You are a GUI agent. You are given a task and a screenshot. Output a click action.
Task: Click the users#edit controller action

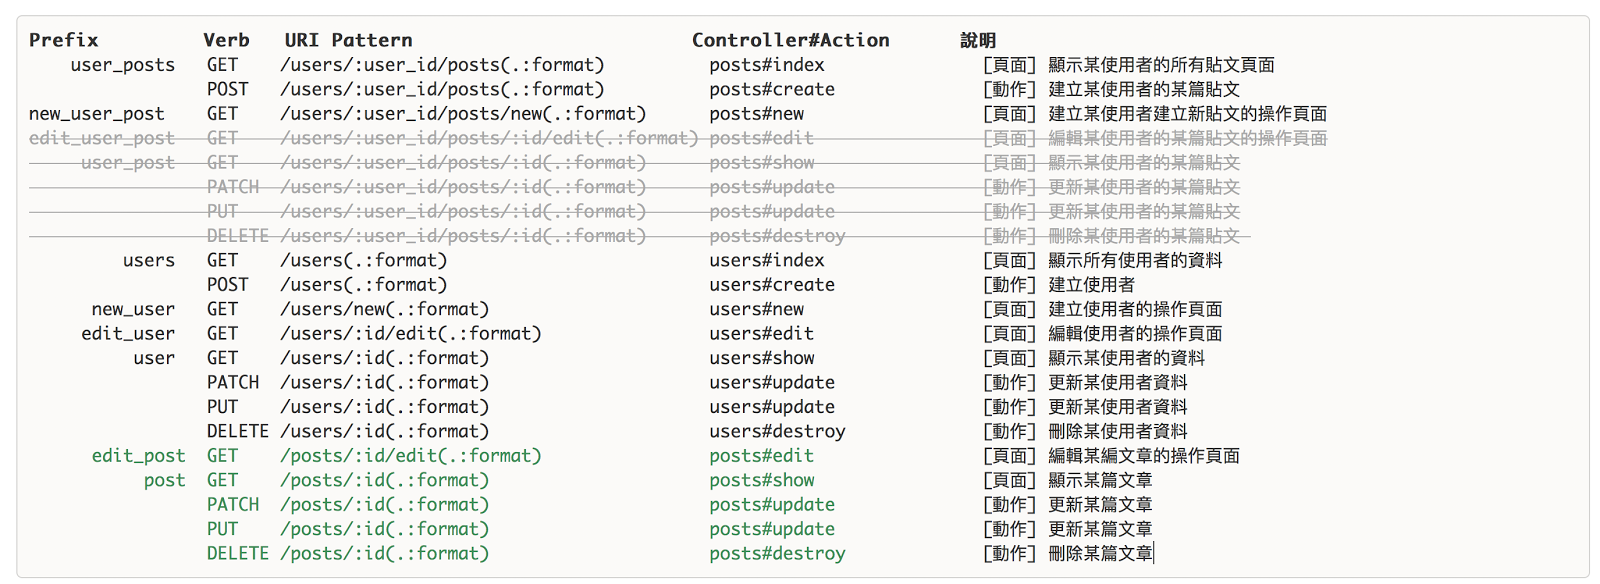click(x=761, y=334)
